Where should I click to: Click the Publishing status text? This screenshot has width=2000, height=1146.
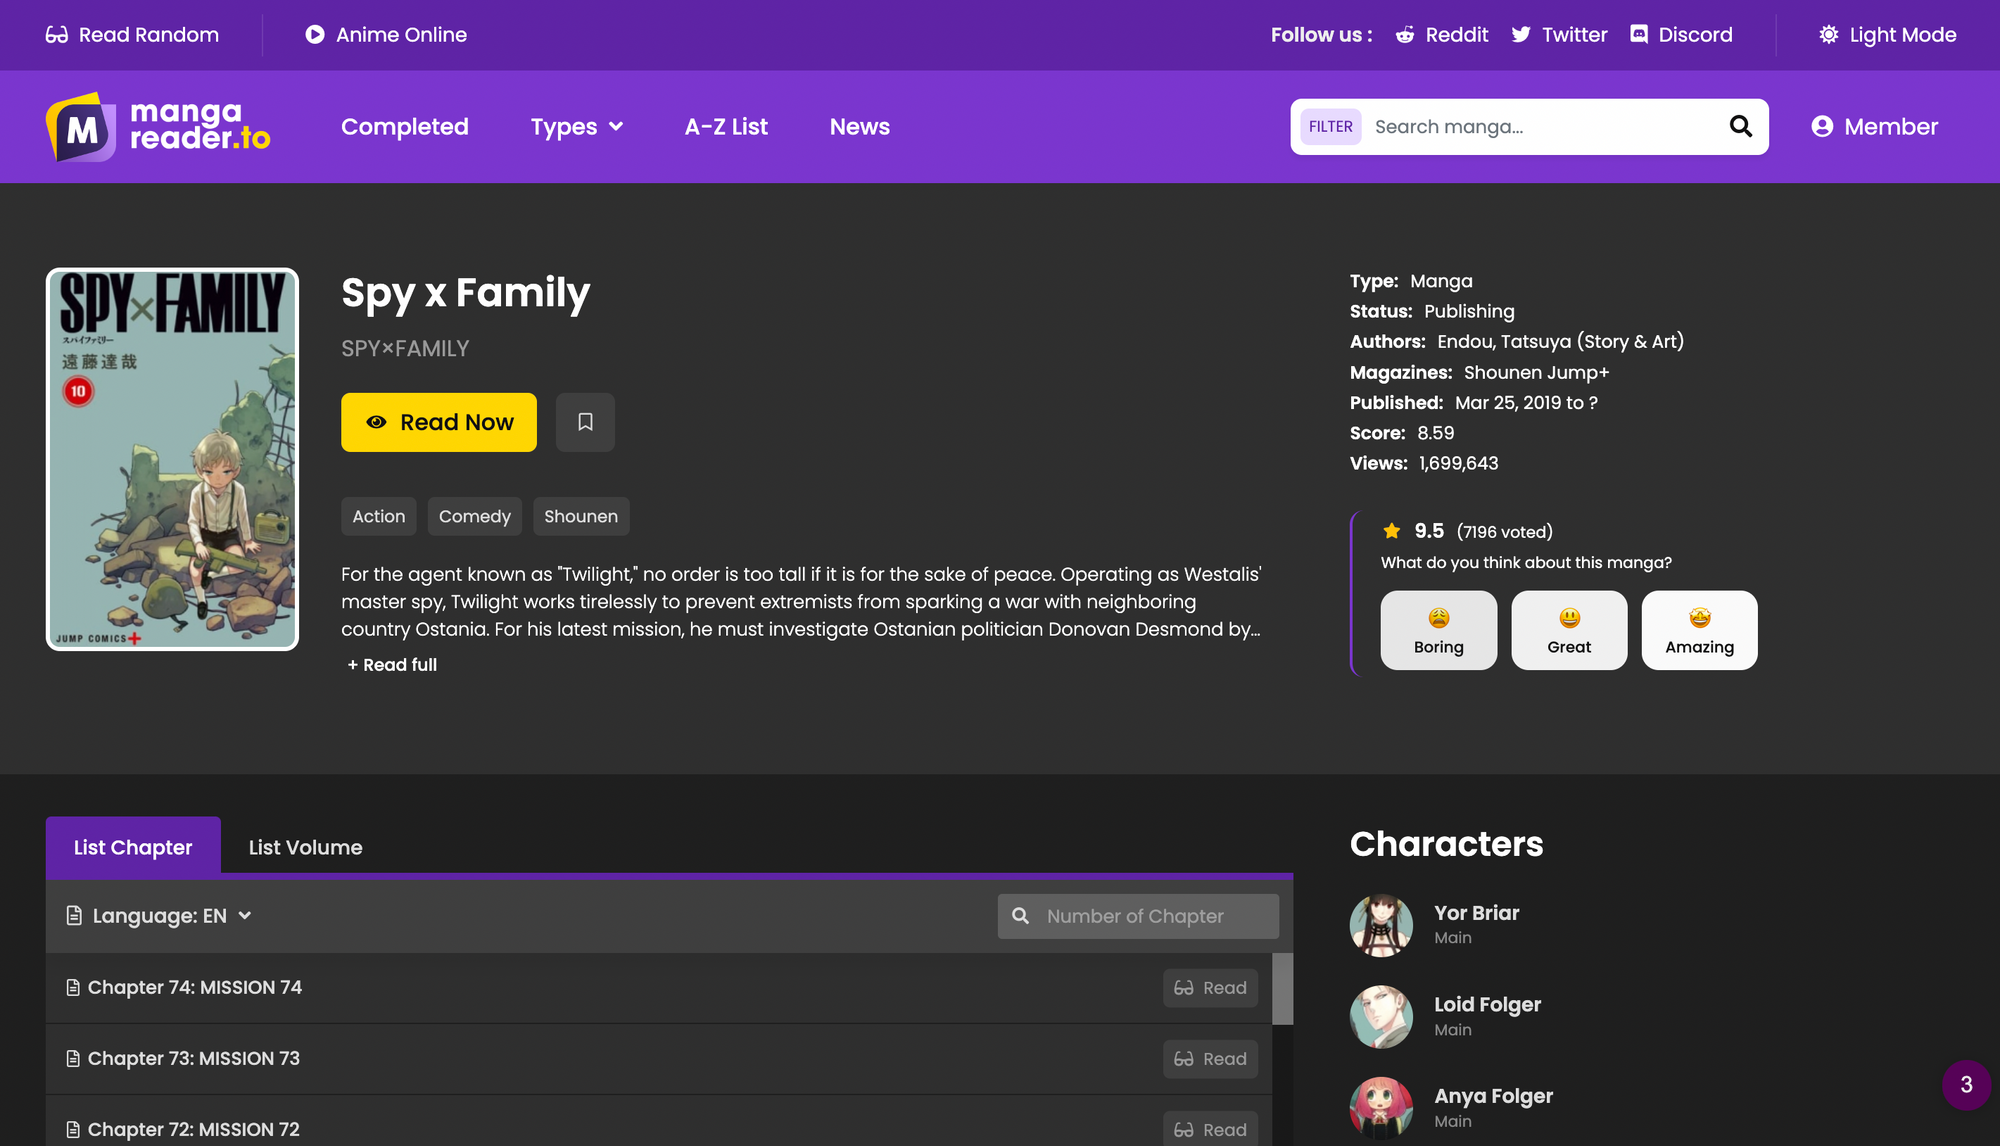click(x=1469, y=312)
